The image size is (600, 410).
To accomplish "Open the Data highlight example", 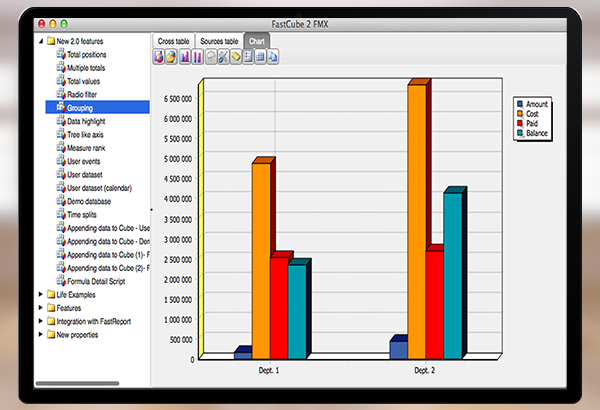I will point(88,121).
